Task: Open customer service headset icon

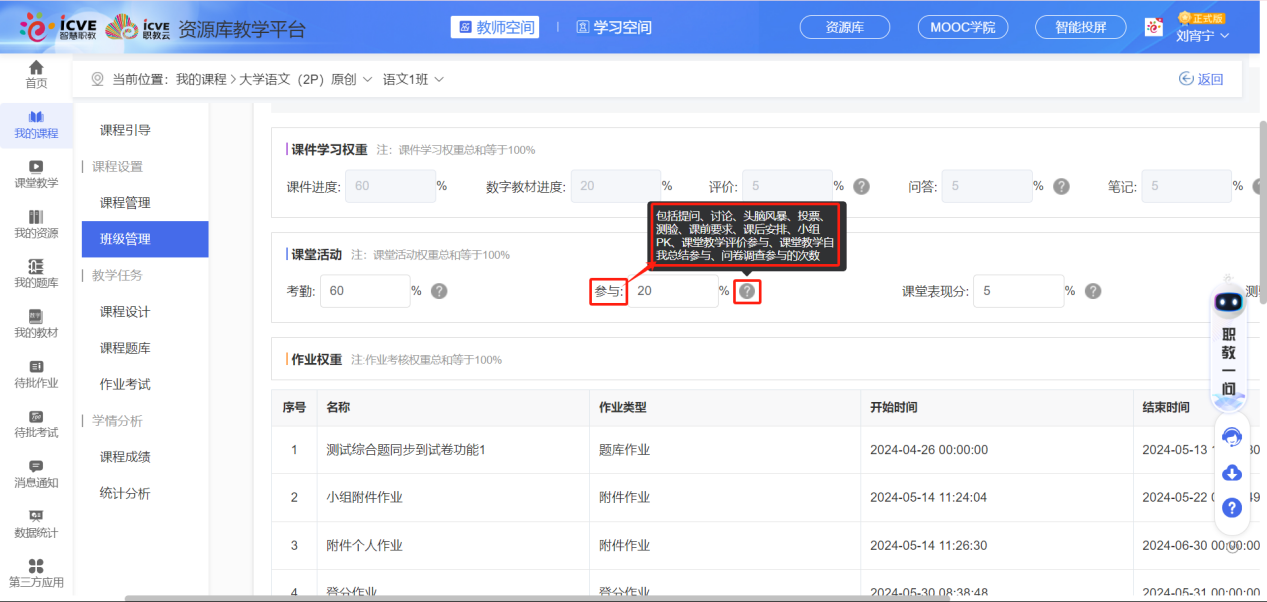Action: (x=1232, y=437)
